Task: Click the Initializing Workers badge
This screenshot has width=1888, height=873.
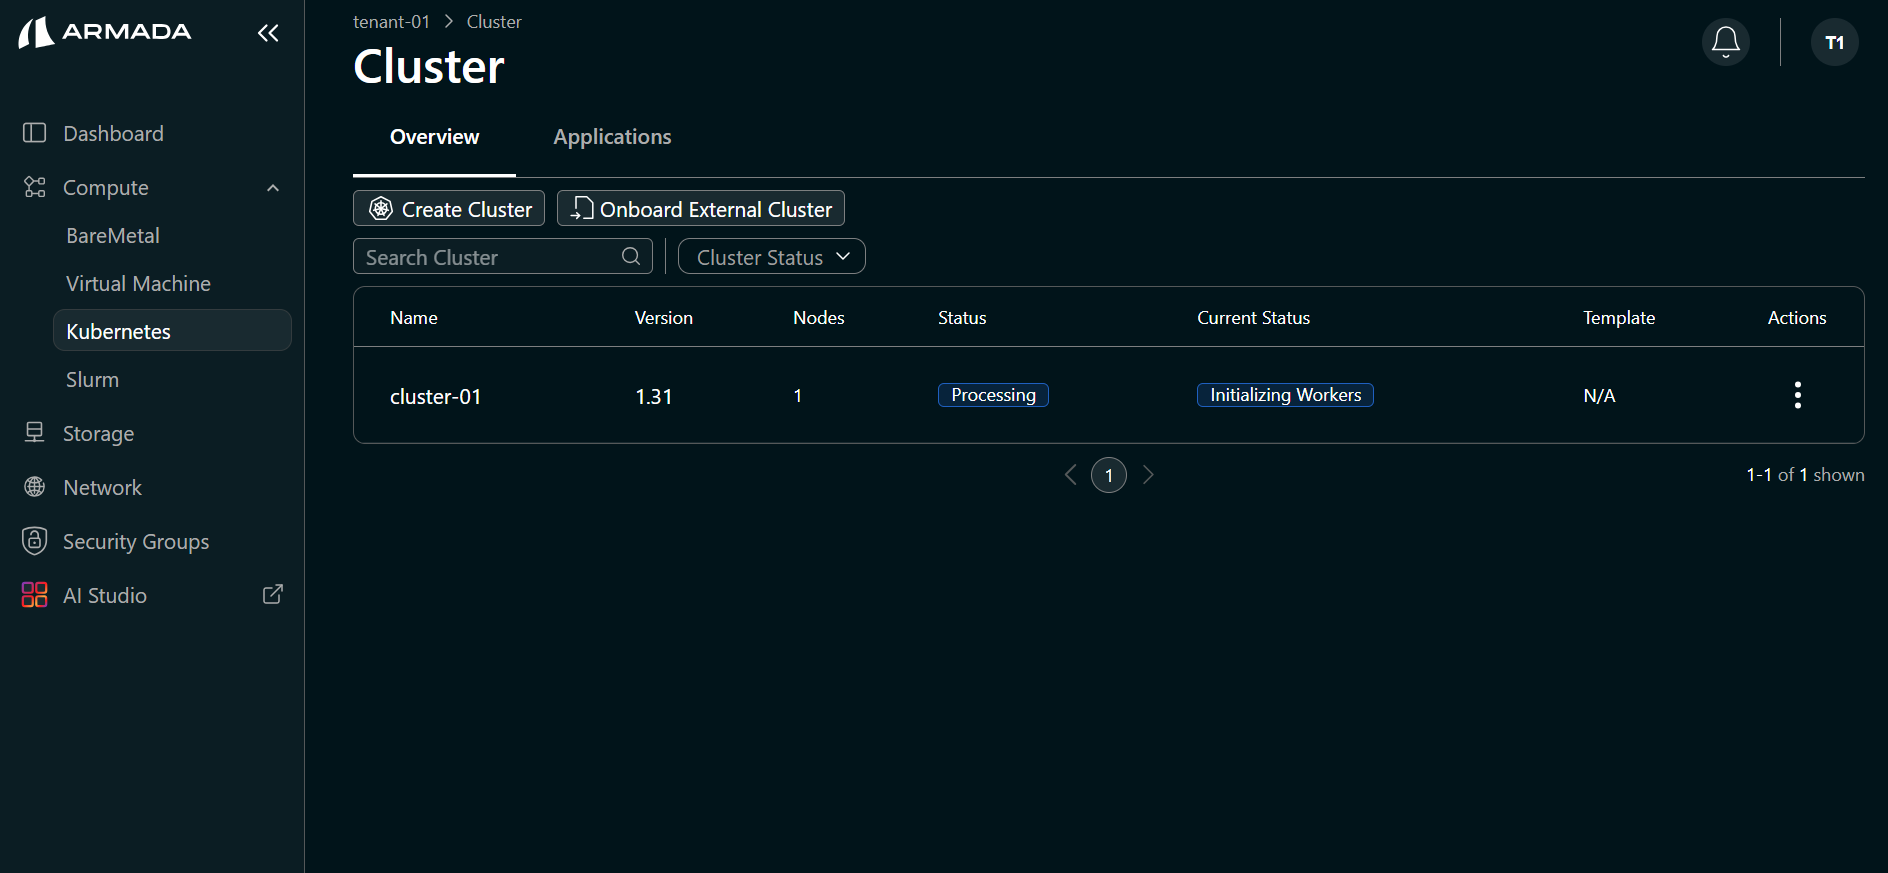Action: 1285,395
